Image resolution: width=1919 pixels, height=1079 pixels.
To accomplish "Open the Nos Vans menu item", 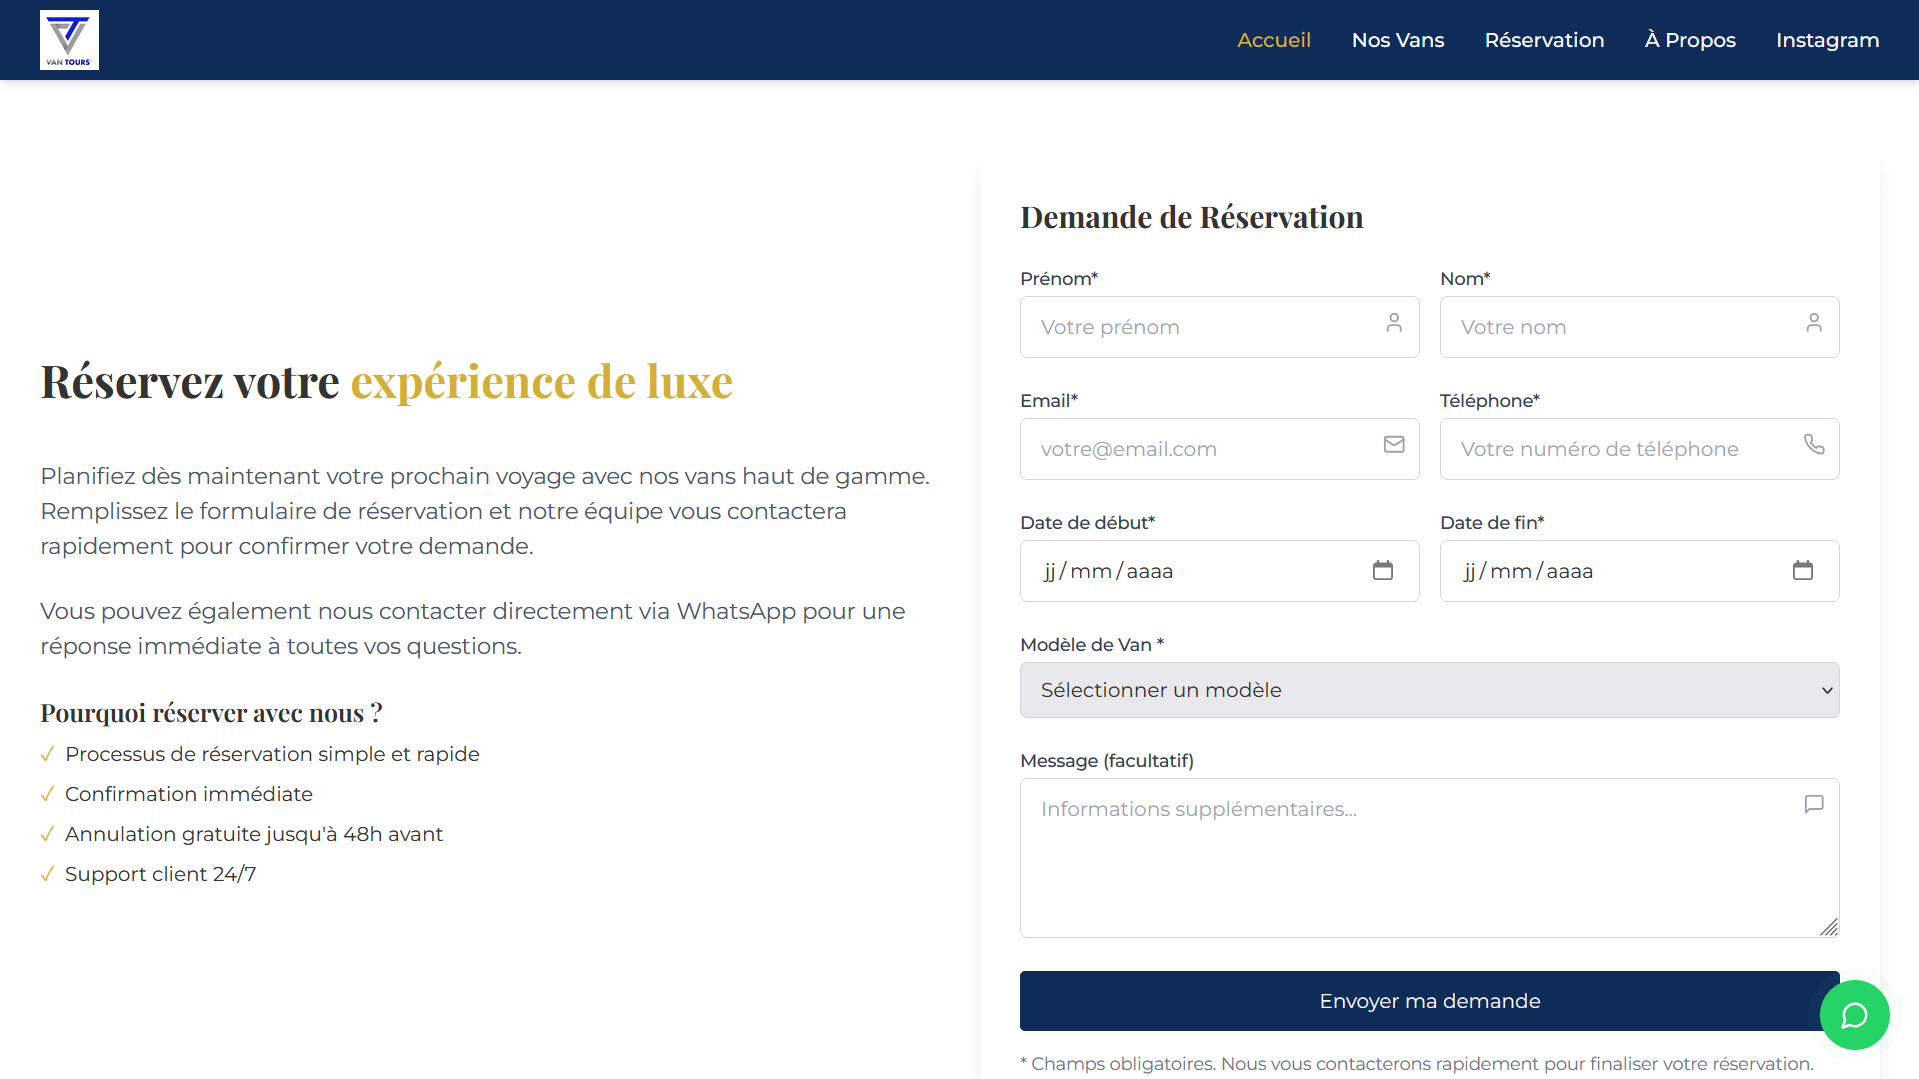I will click(1397, 40).
